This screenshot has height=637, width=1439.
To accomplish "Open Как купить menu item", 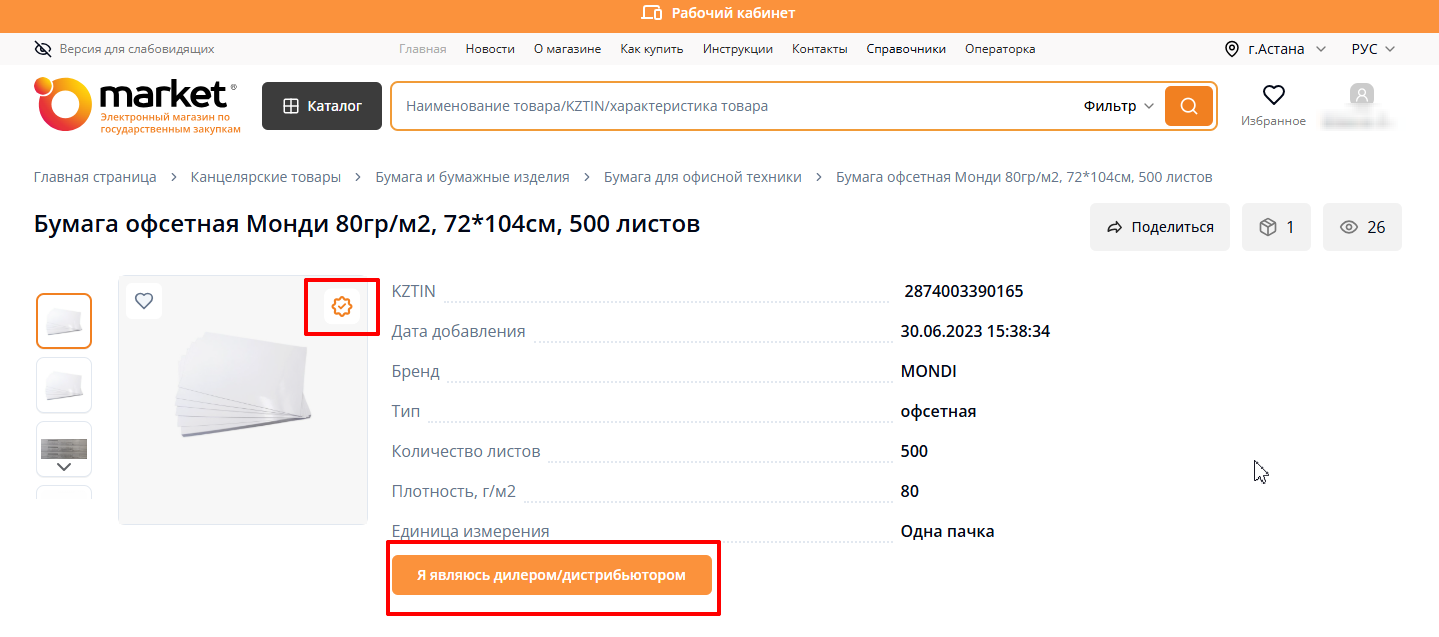I will pos(651,49).
